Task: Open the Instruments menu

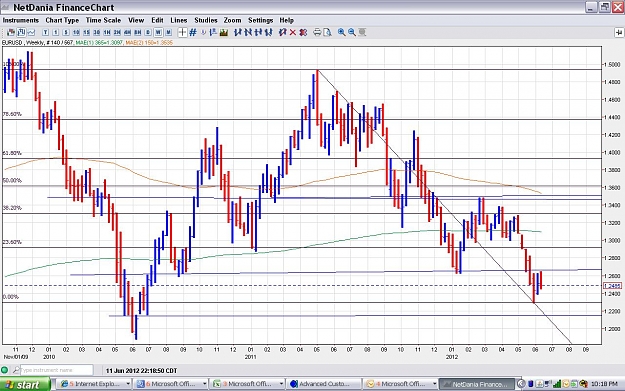Action: click(x=21, y=20)
